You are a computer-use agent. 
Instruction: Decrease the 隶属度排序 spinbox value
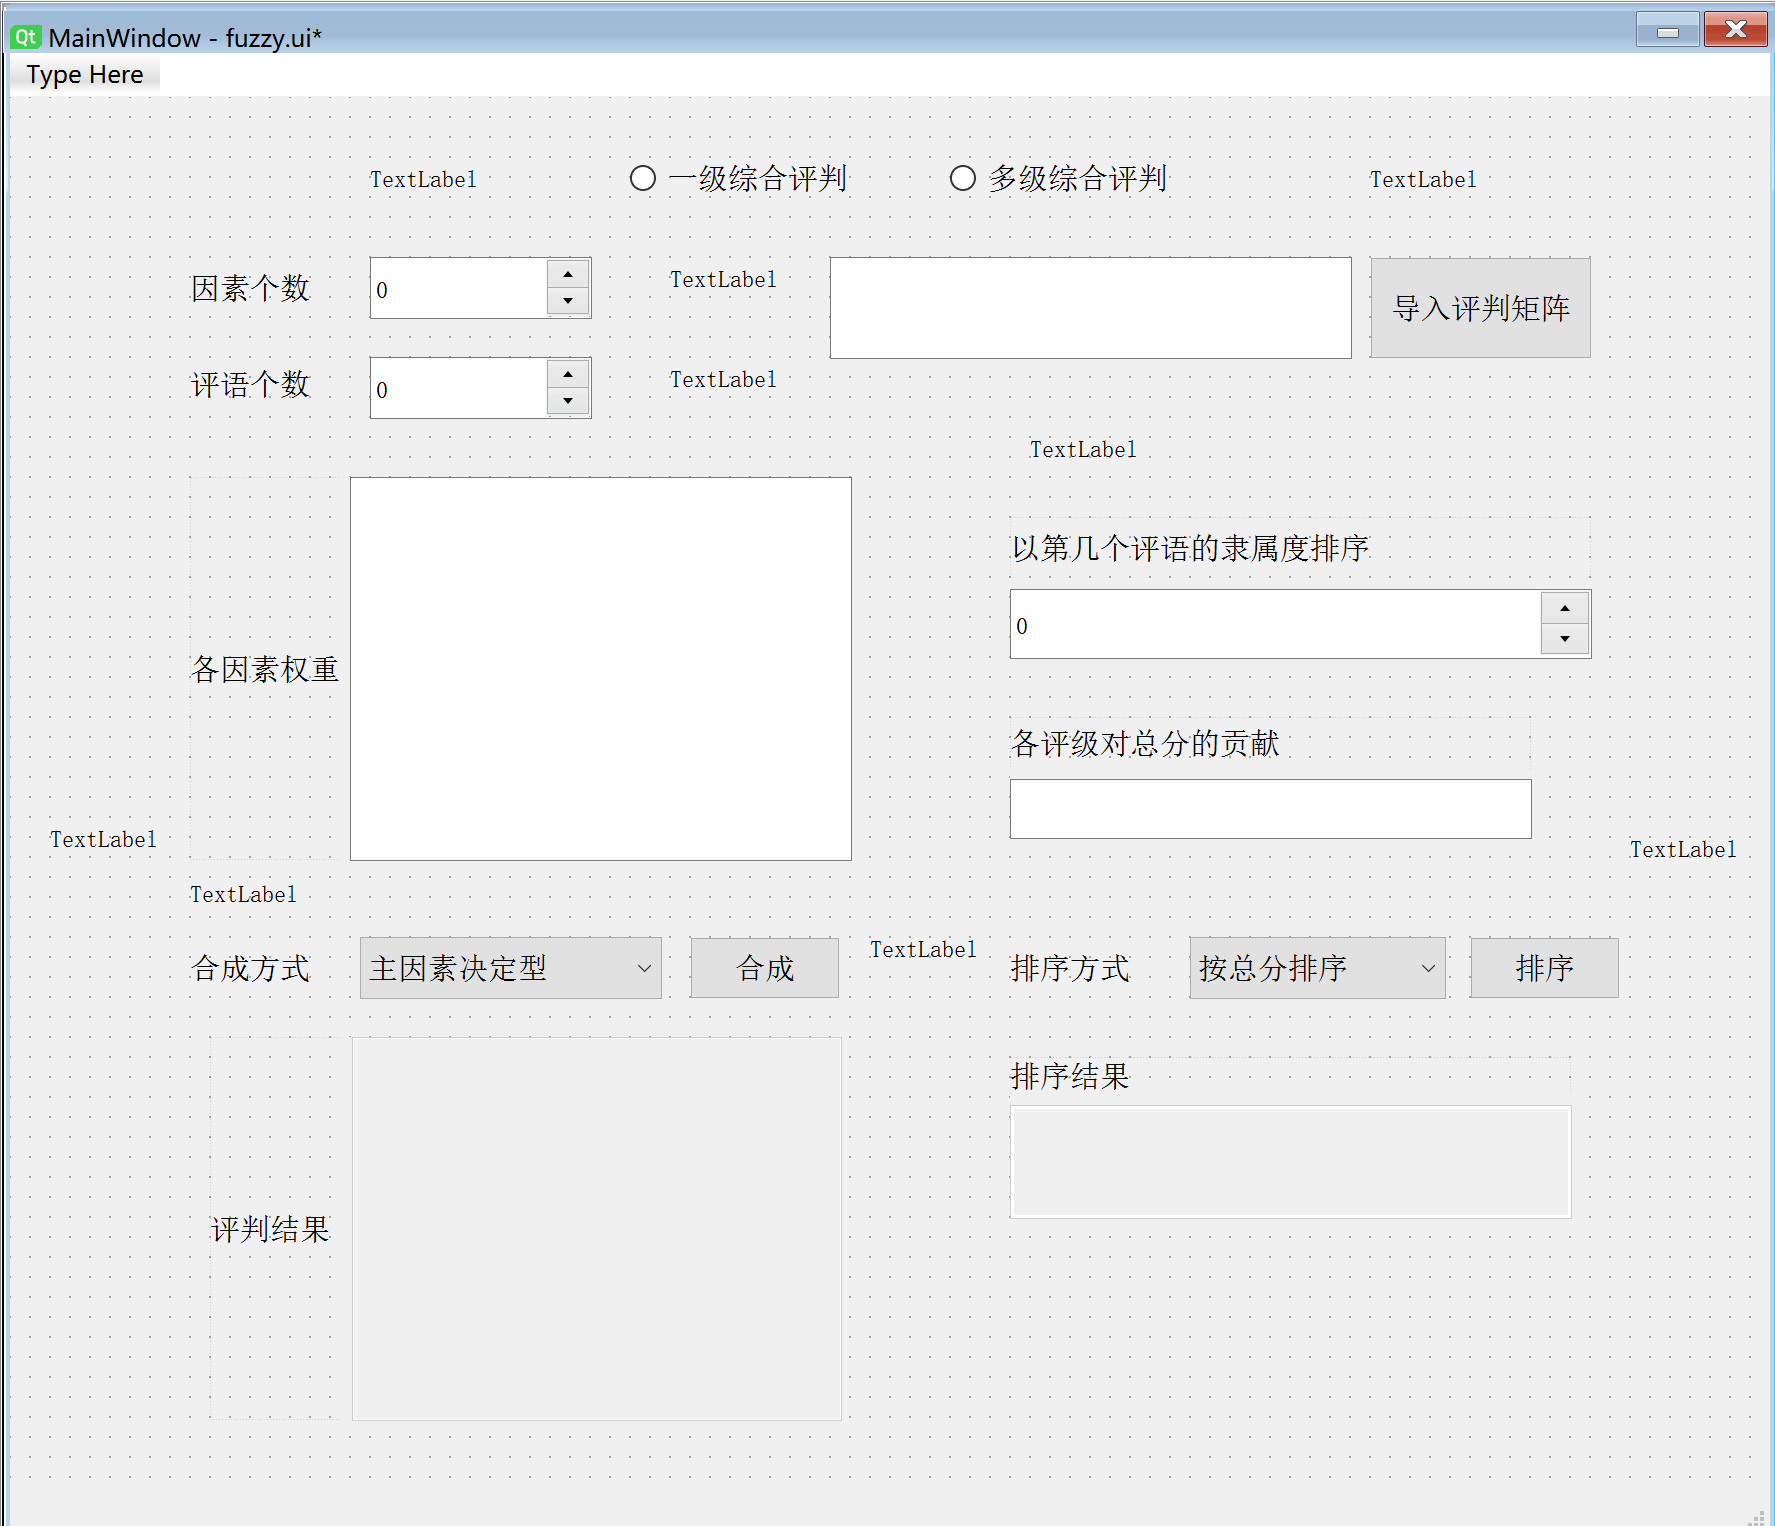(x=1565, y=639)
